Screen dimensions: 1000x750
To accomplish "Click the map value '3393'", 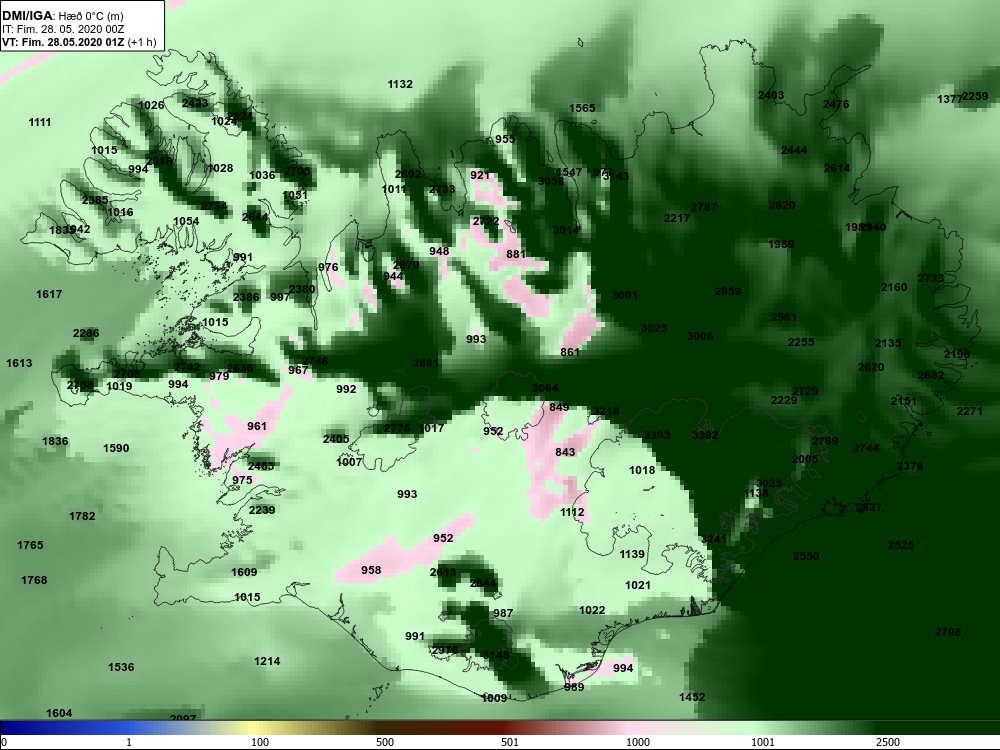I will click(657, 436).
